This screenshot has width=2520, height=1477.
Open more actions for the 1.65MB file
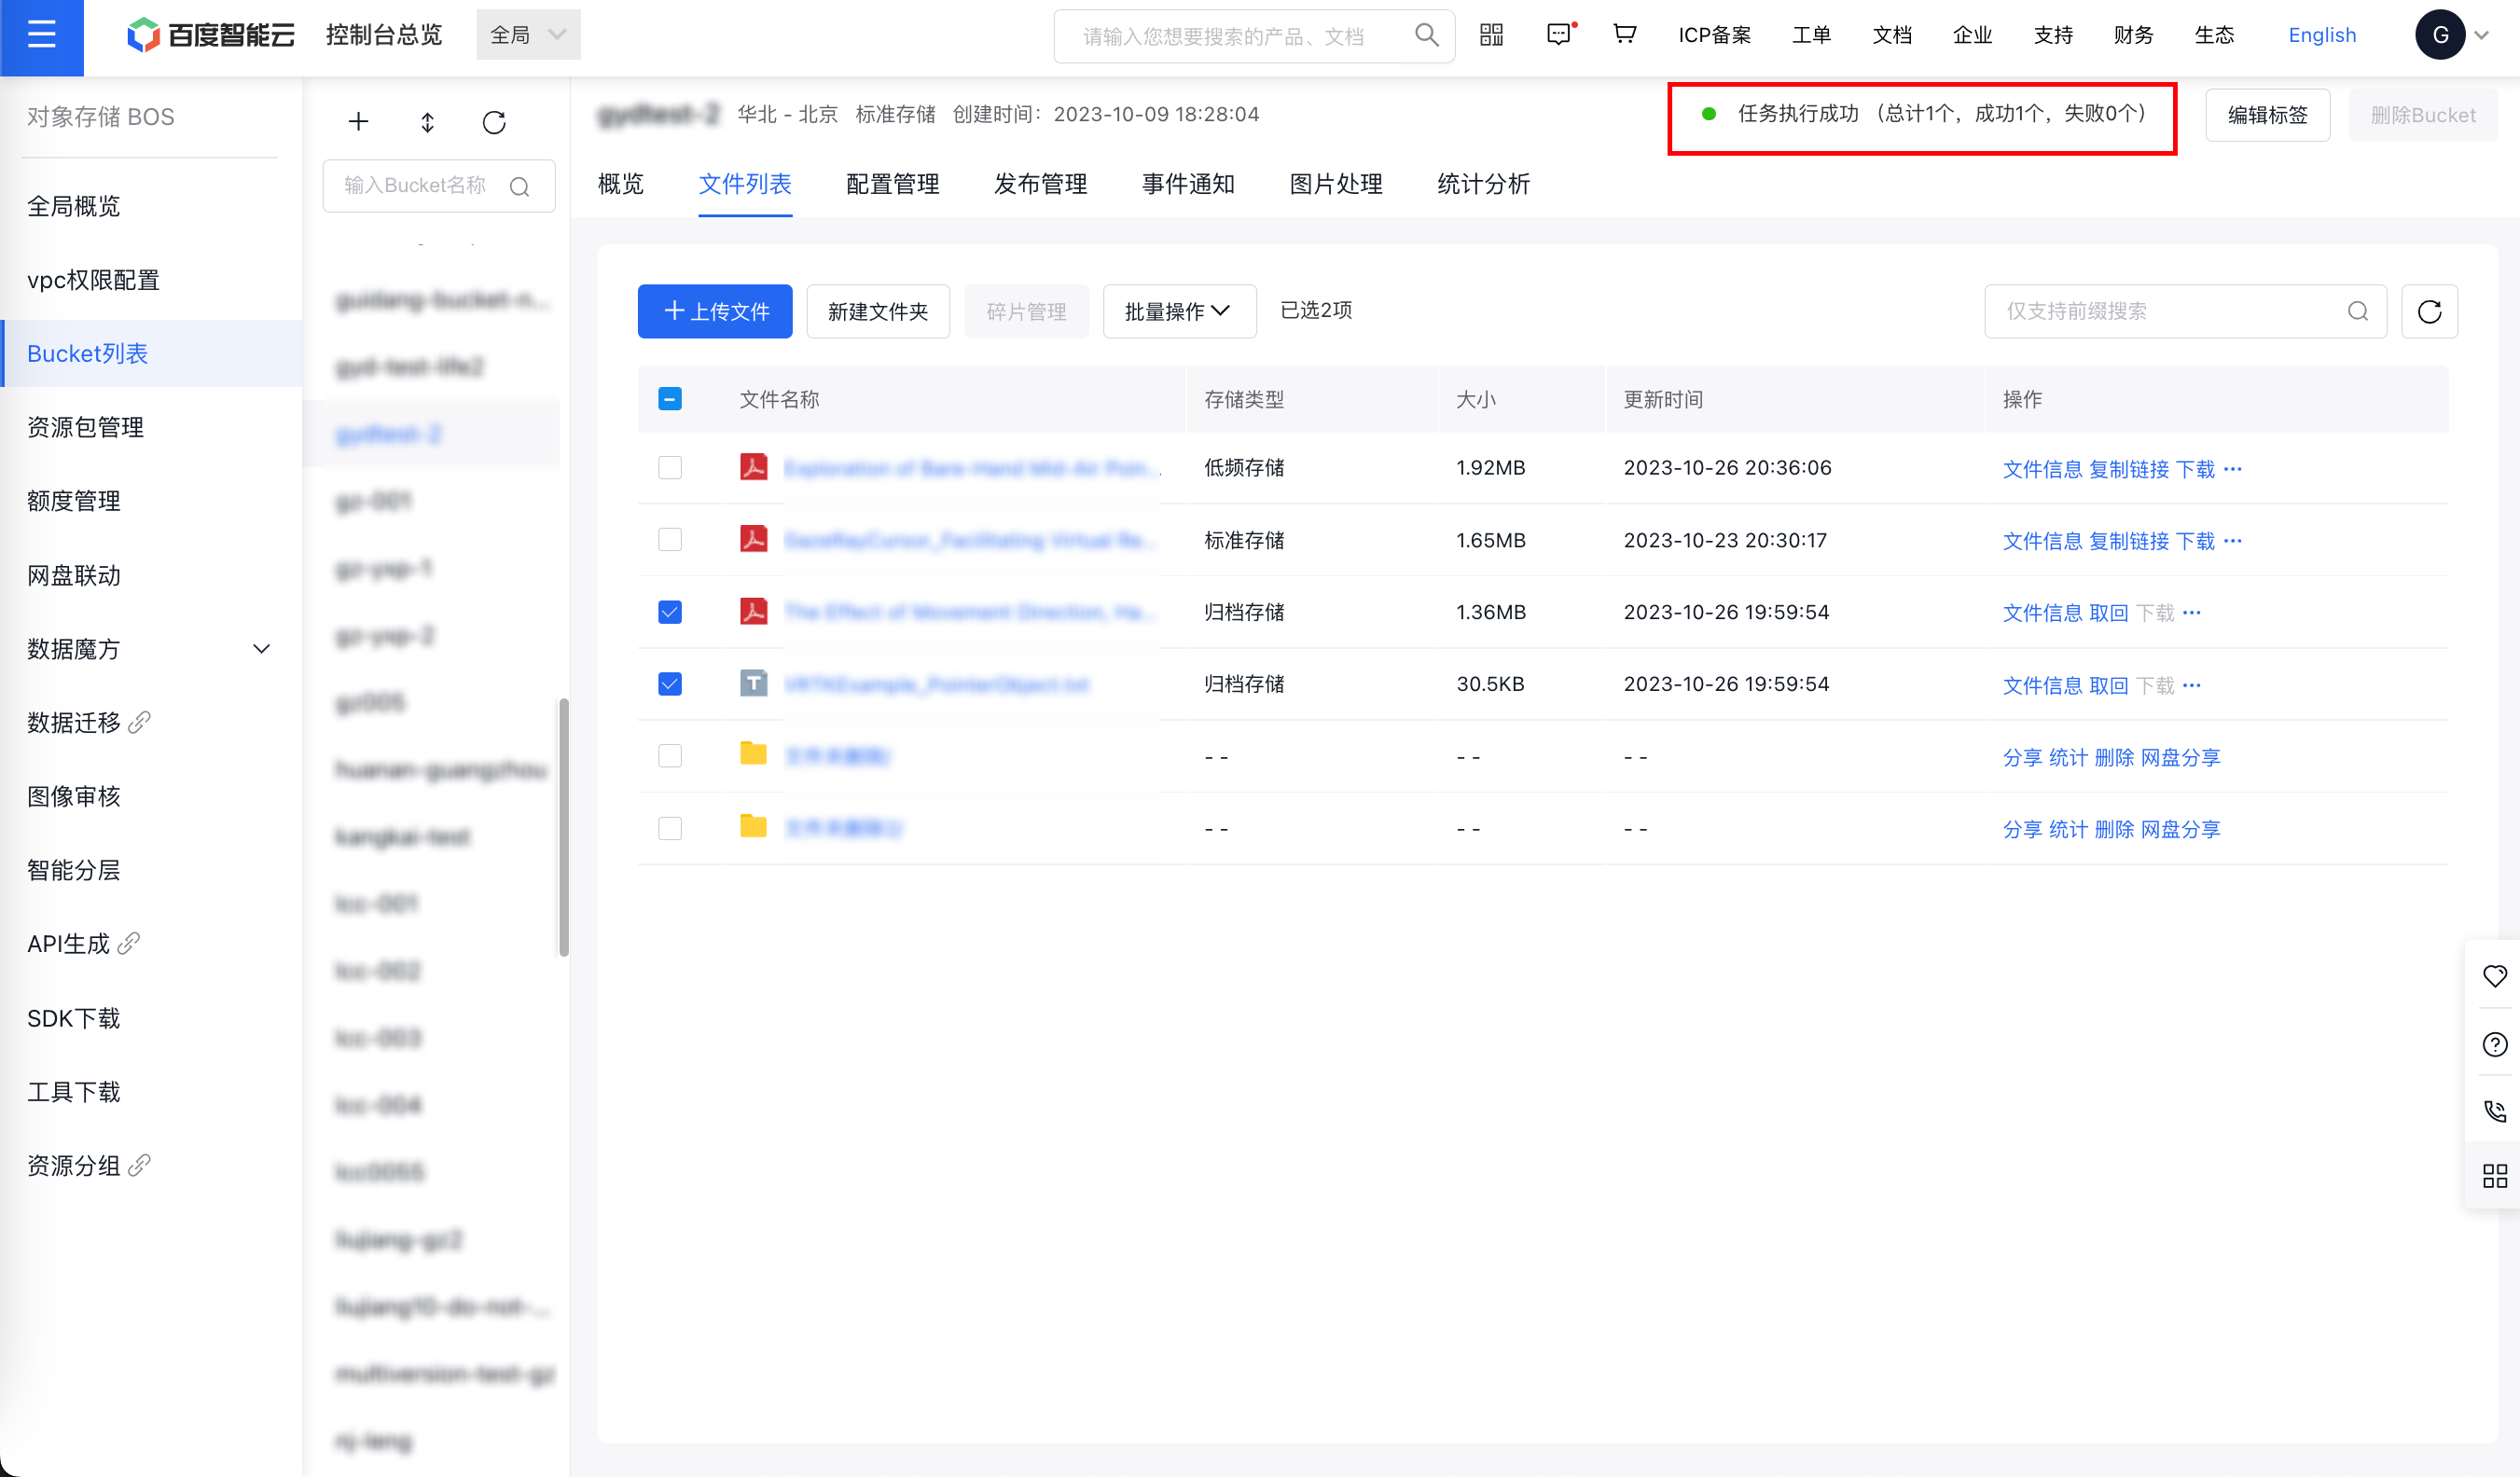click(2233, 541)
